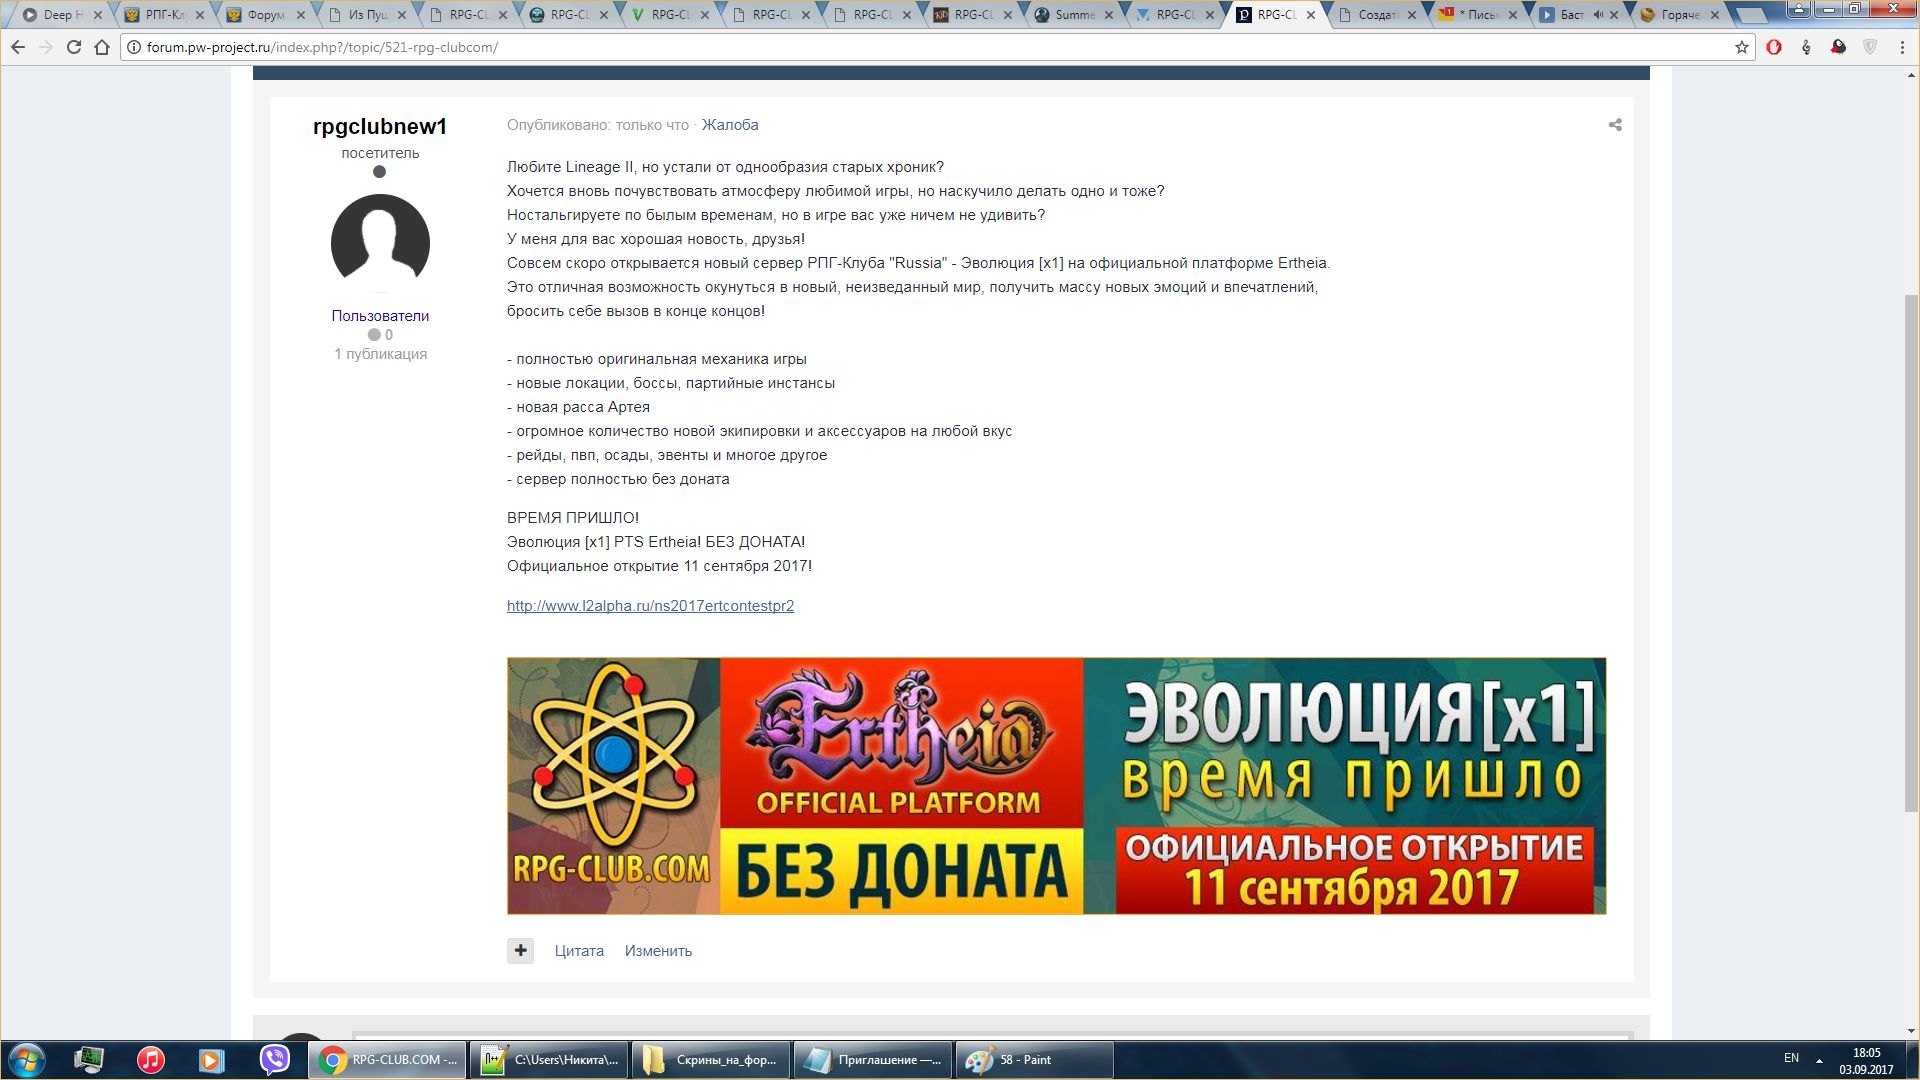
Task: Open the rpgclubnew1 username profile
Action: coord(380,126)
